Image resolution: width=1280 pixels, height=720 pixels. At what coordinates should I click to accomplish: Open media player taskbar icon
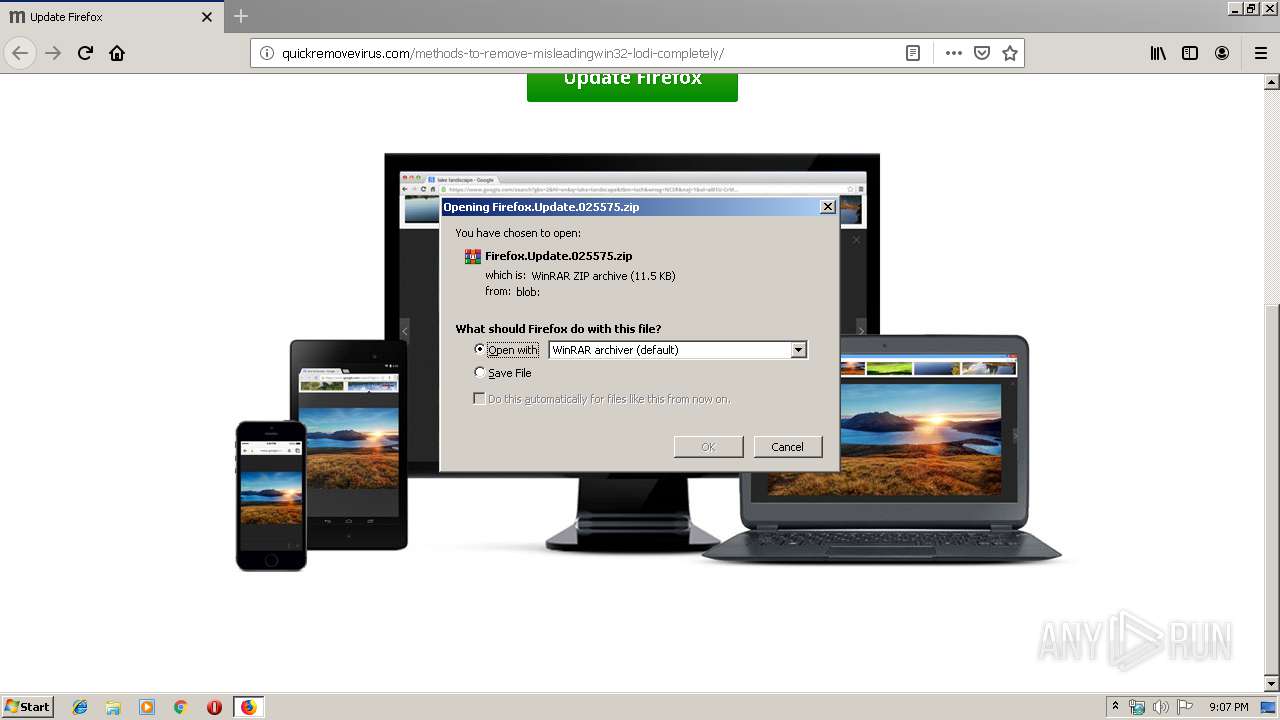click(x=147, y=707)
